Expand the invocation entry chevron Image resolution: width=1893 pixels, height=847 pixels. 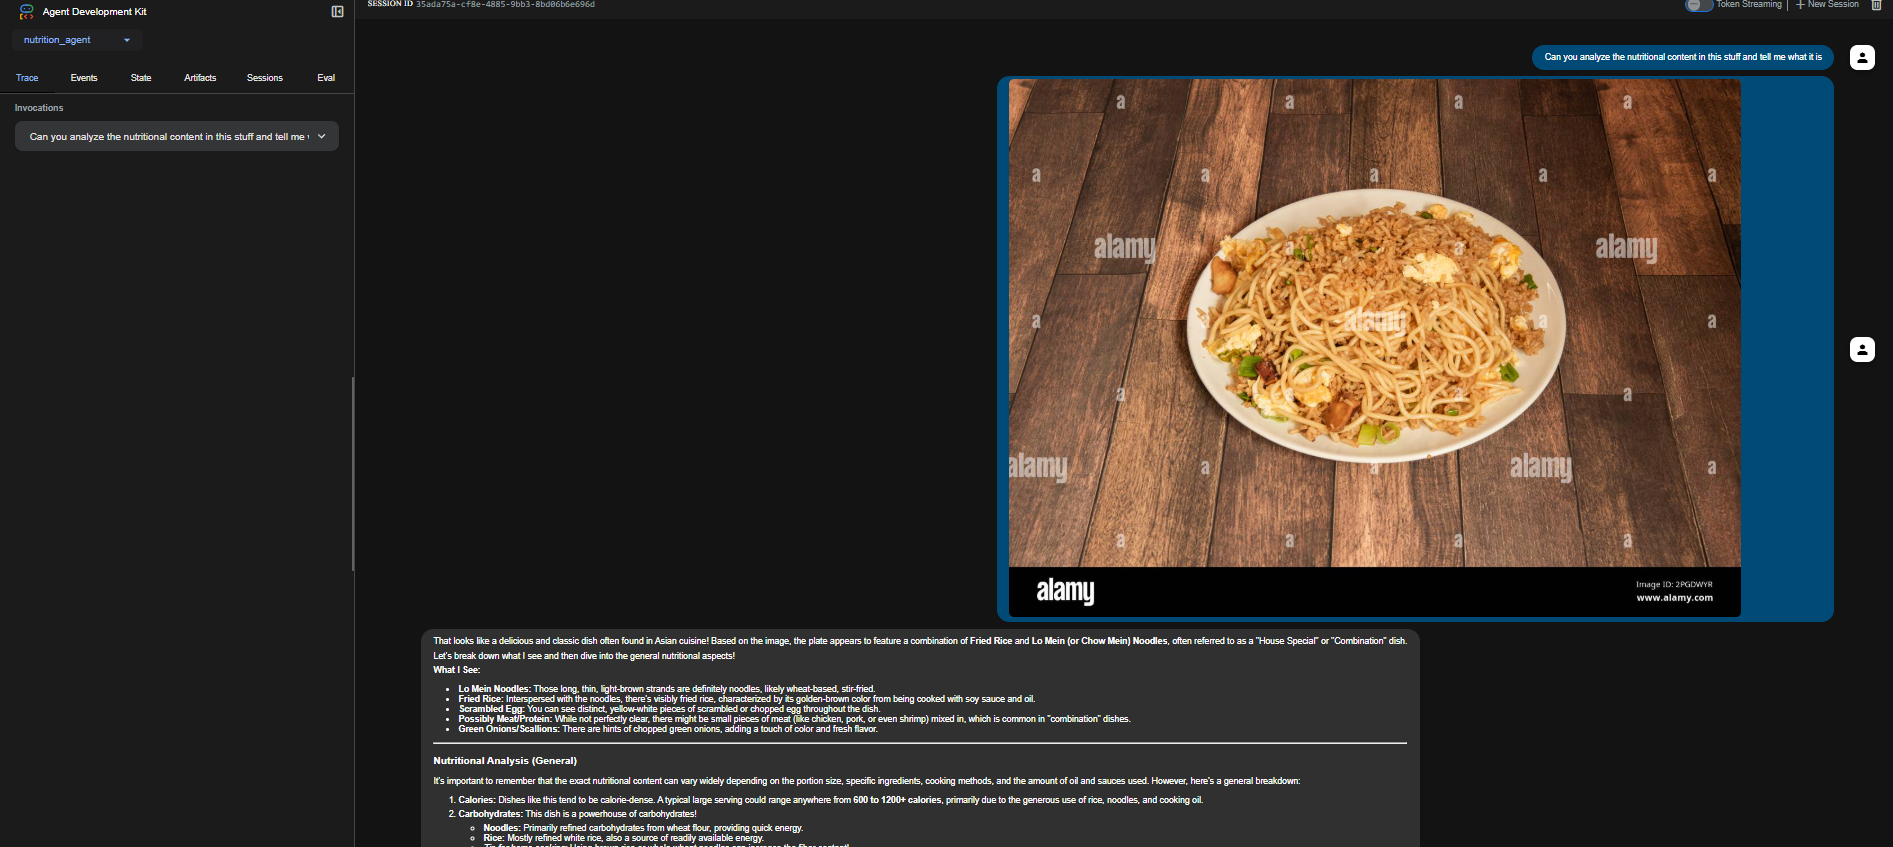(322, 136)
